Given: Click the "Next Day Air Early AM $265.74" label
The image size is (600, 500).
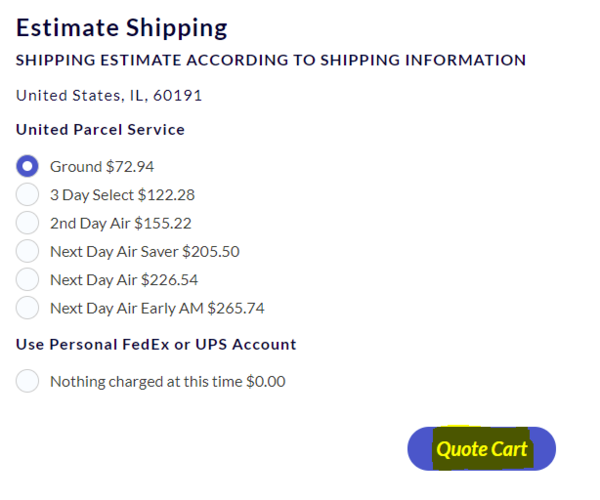Looking at the screenshot, I should (157, 308).
